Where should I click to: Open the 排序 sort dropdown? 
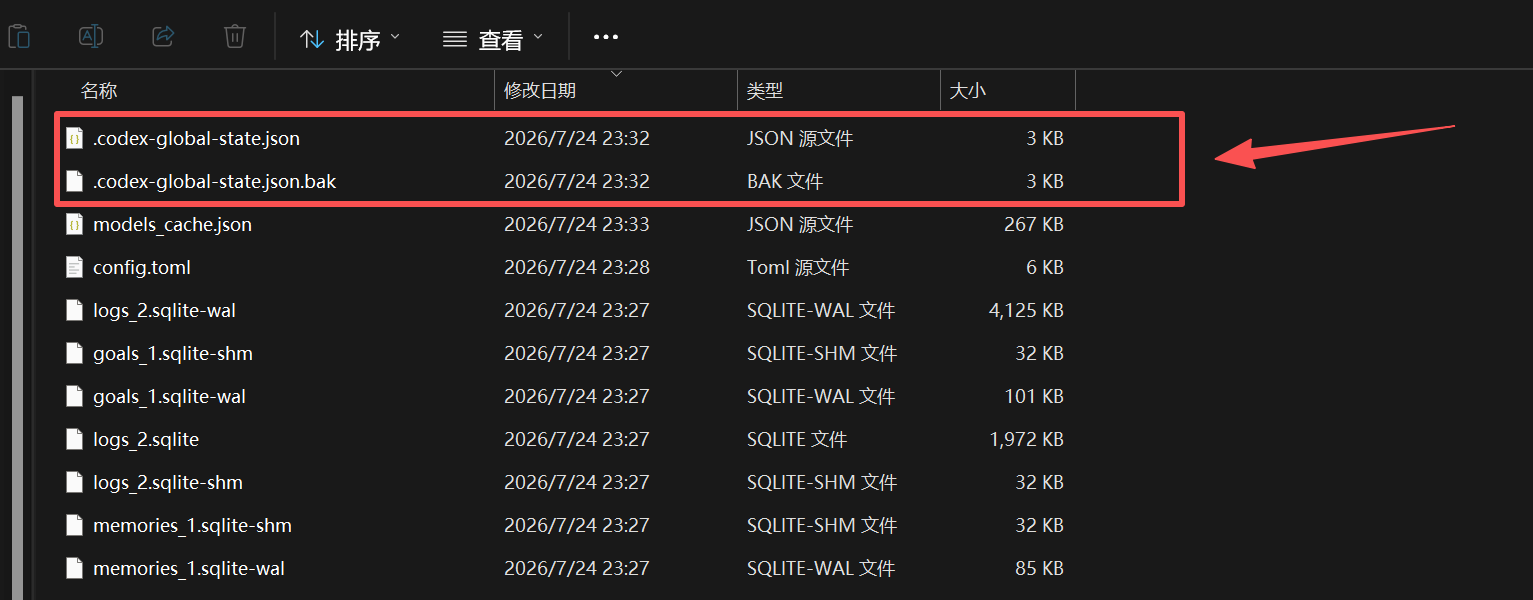[x=350, y=39]
